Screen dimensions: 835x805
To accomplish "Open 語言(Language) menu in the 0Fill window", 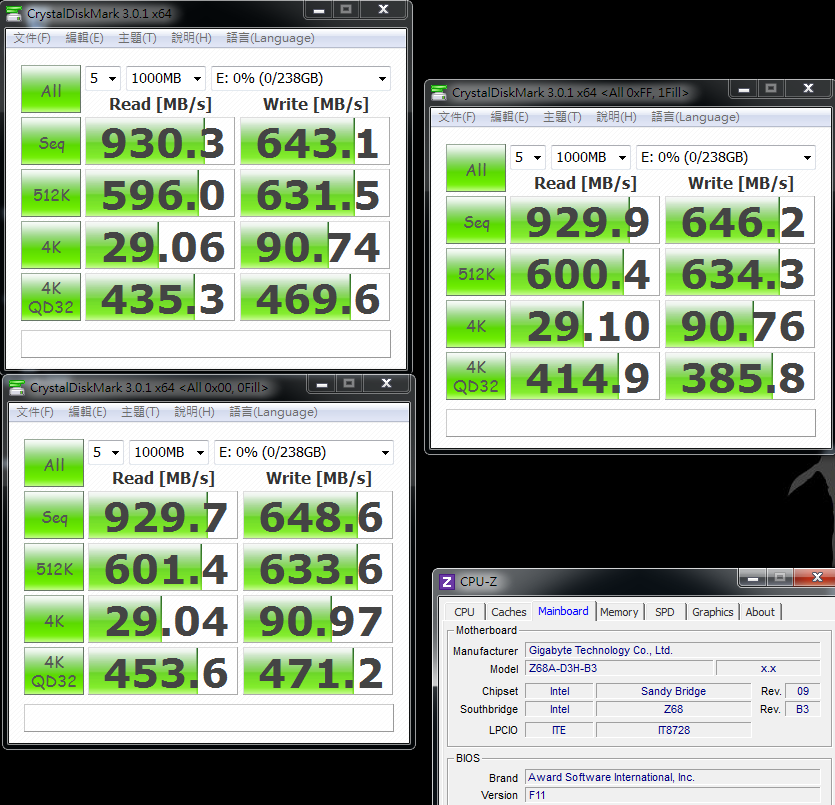I will click(274, 412).
